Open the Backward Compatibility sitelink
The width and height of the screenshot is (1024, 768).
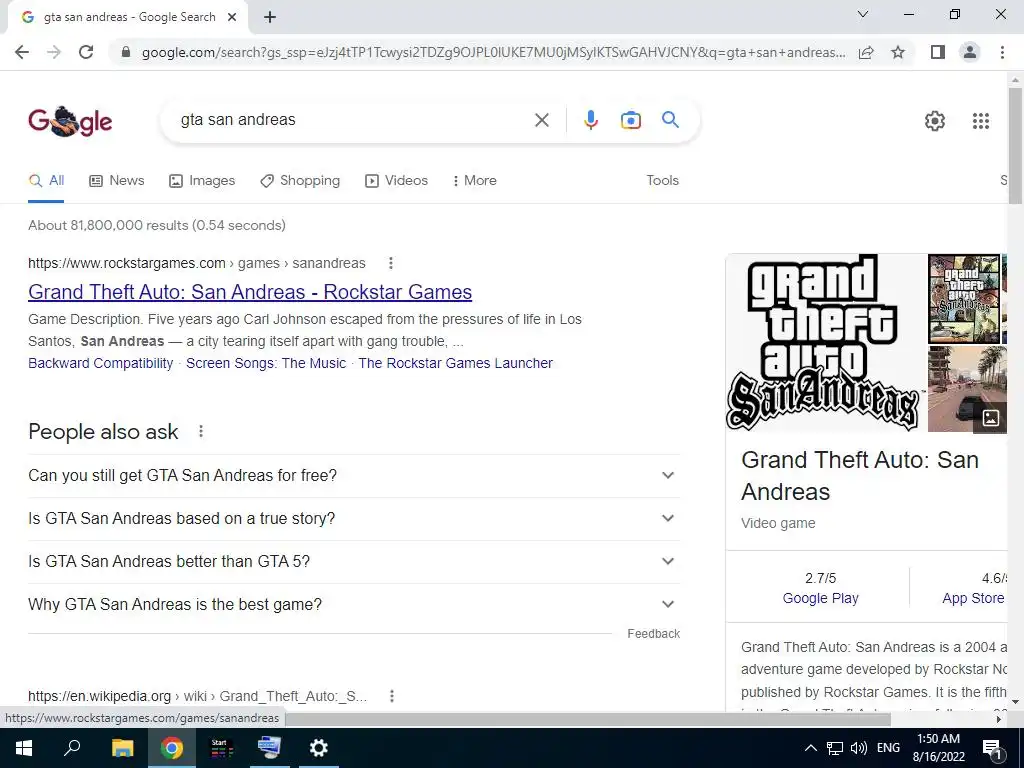[101, 363]
